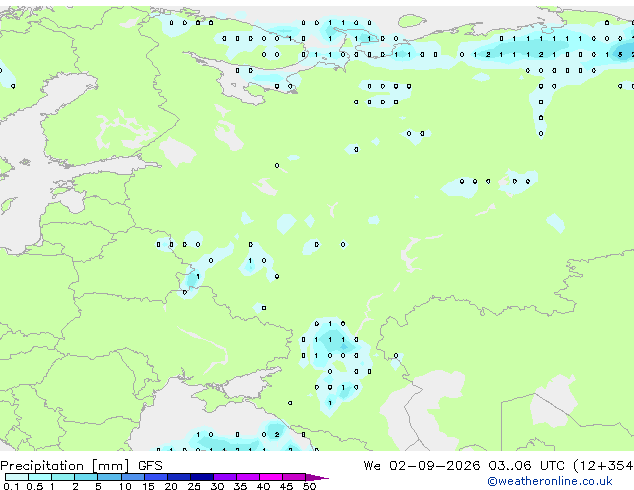Click the 20–25 mm dark blue swatch
This screenshot has width=634, height=490.
point(179,477)
